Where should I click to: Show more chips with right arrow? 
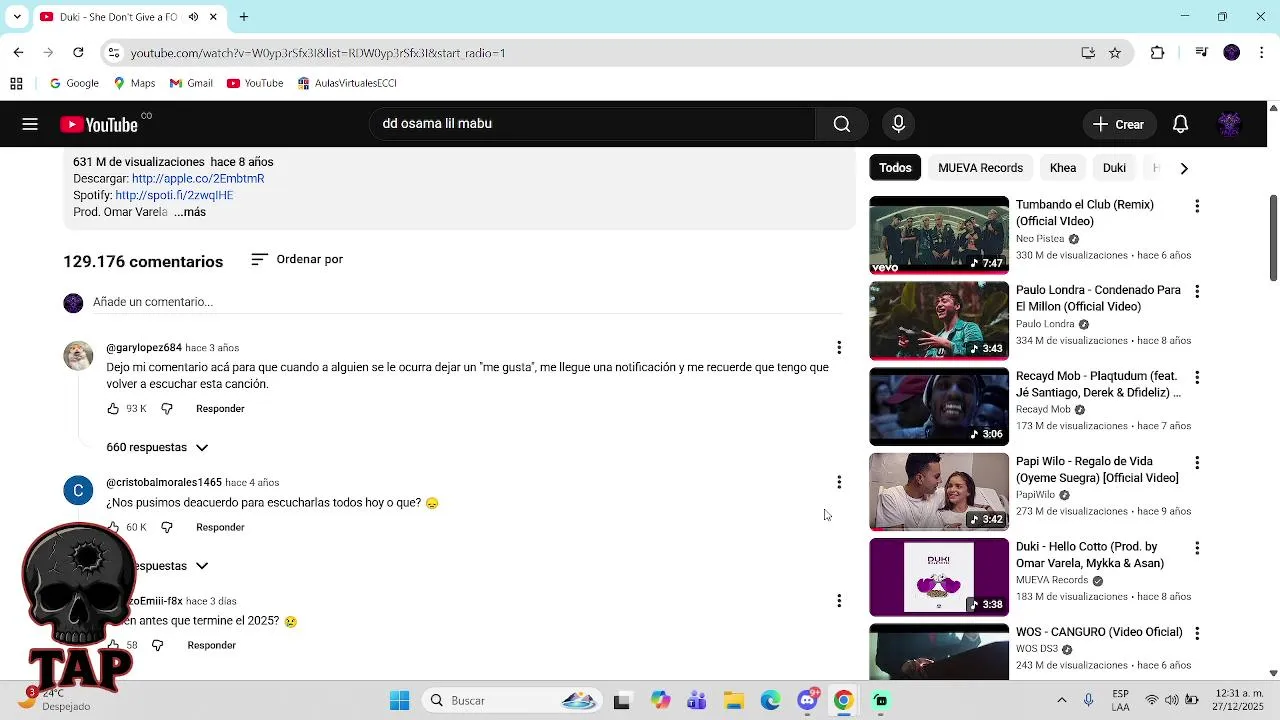click(x=1184, y=168)
